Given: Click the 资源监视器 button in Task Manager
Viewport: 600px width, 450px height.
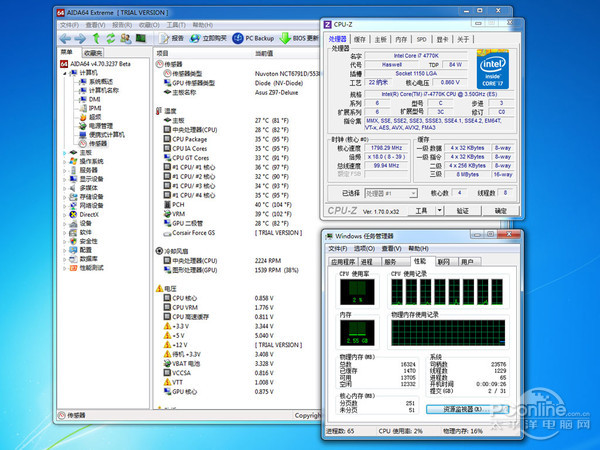Looking at the screenshot, I should pyautogui.click(x=462, y=409).
